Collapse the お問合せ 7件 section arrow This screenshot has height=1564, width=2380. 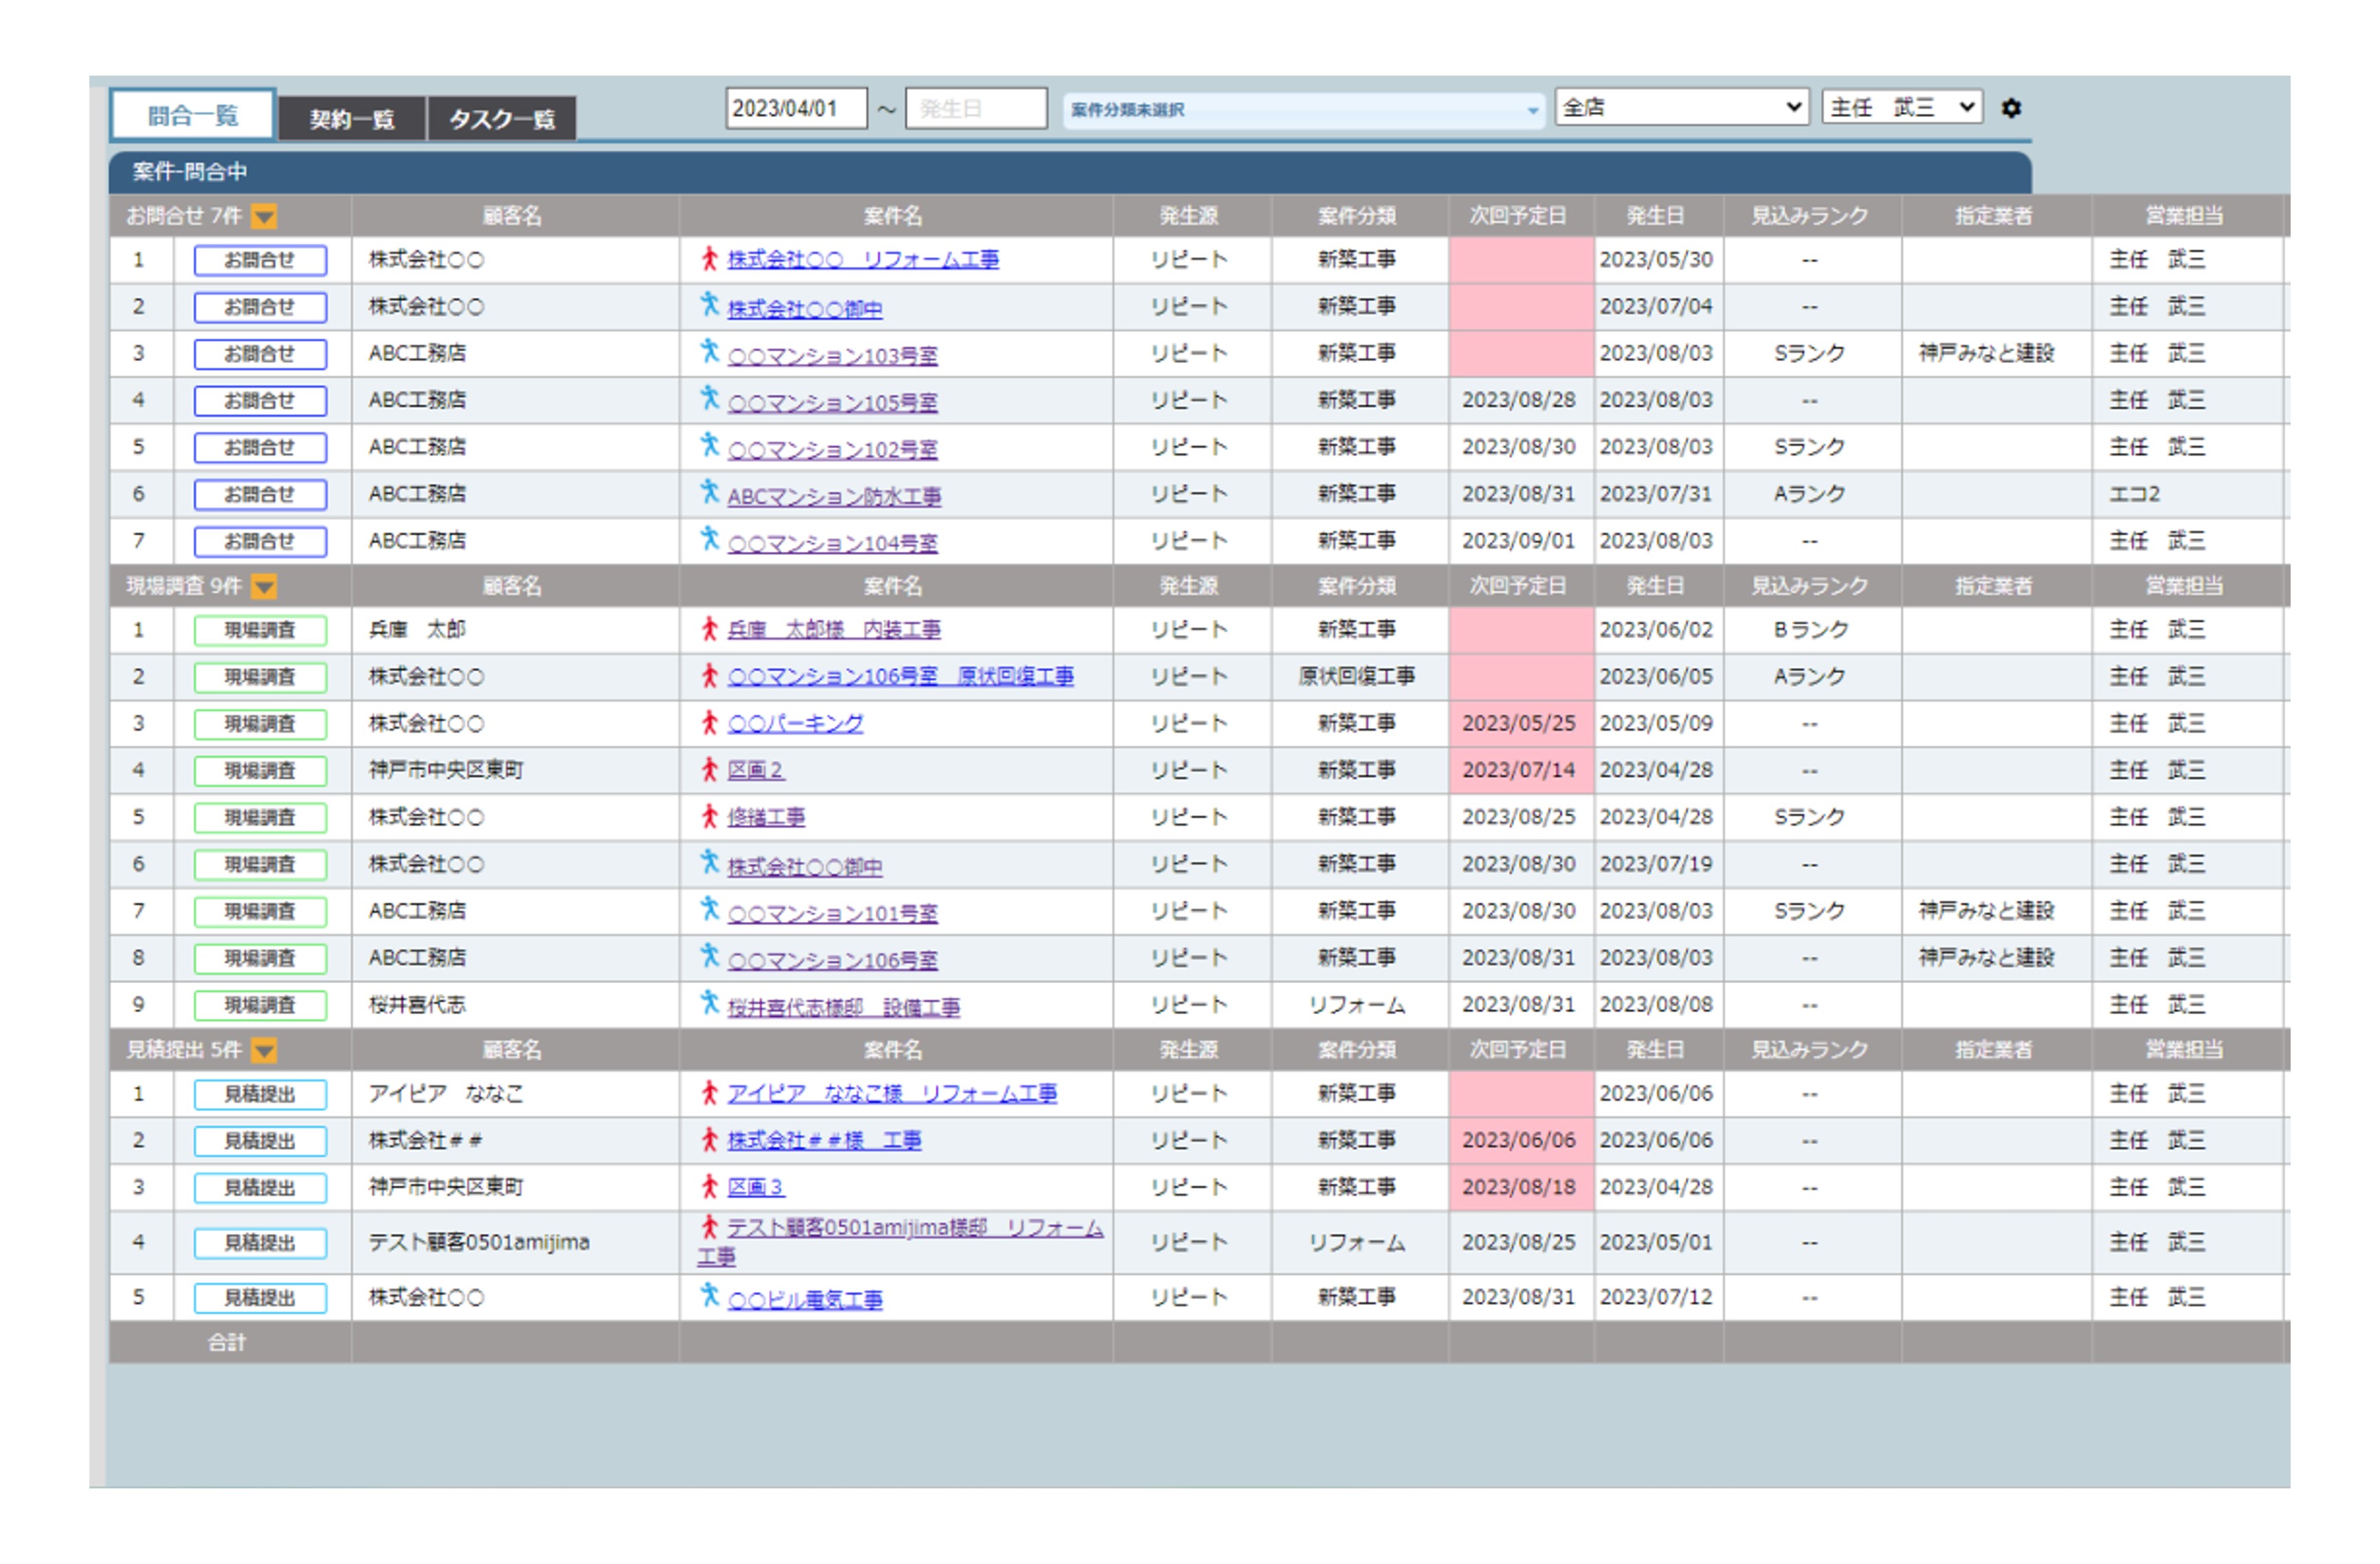(x=264, y=216)
